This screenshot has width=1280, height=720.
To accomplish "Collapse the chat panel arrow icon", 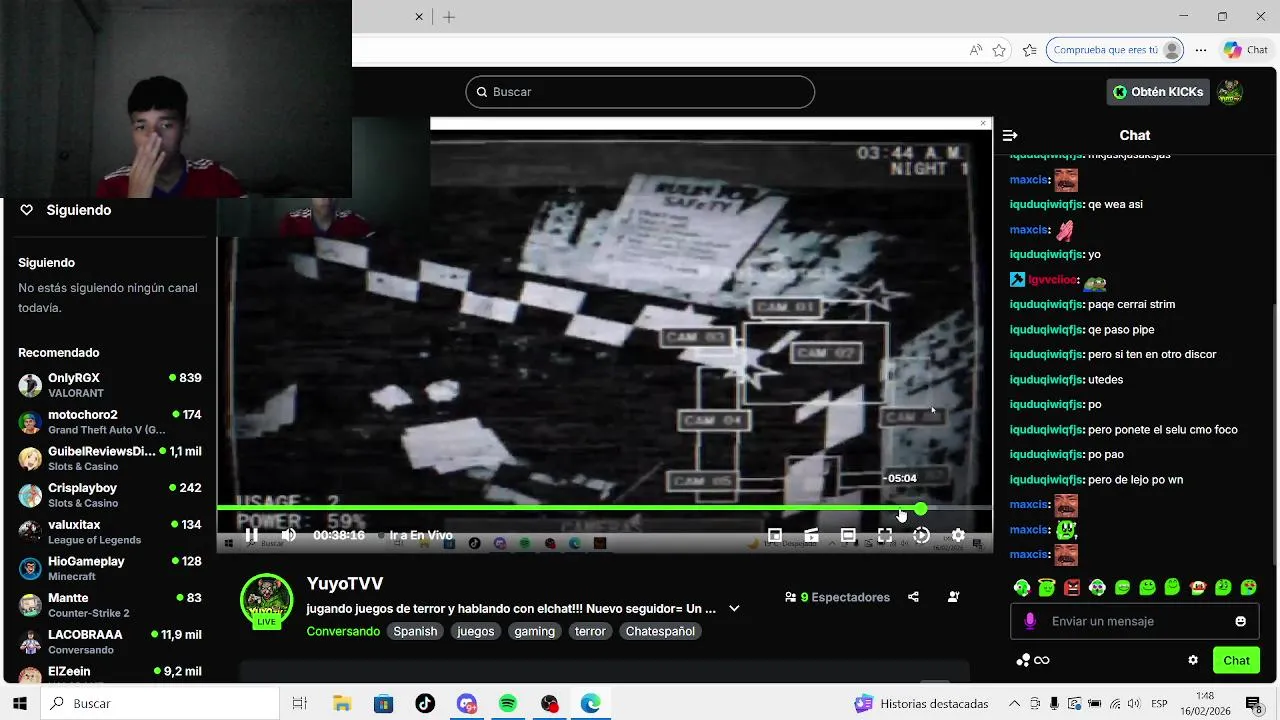I will (1010, 135).
